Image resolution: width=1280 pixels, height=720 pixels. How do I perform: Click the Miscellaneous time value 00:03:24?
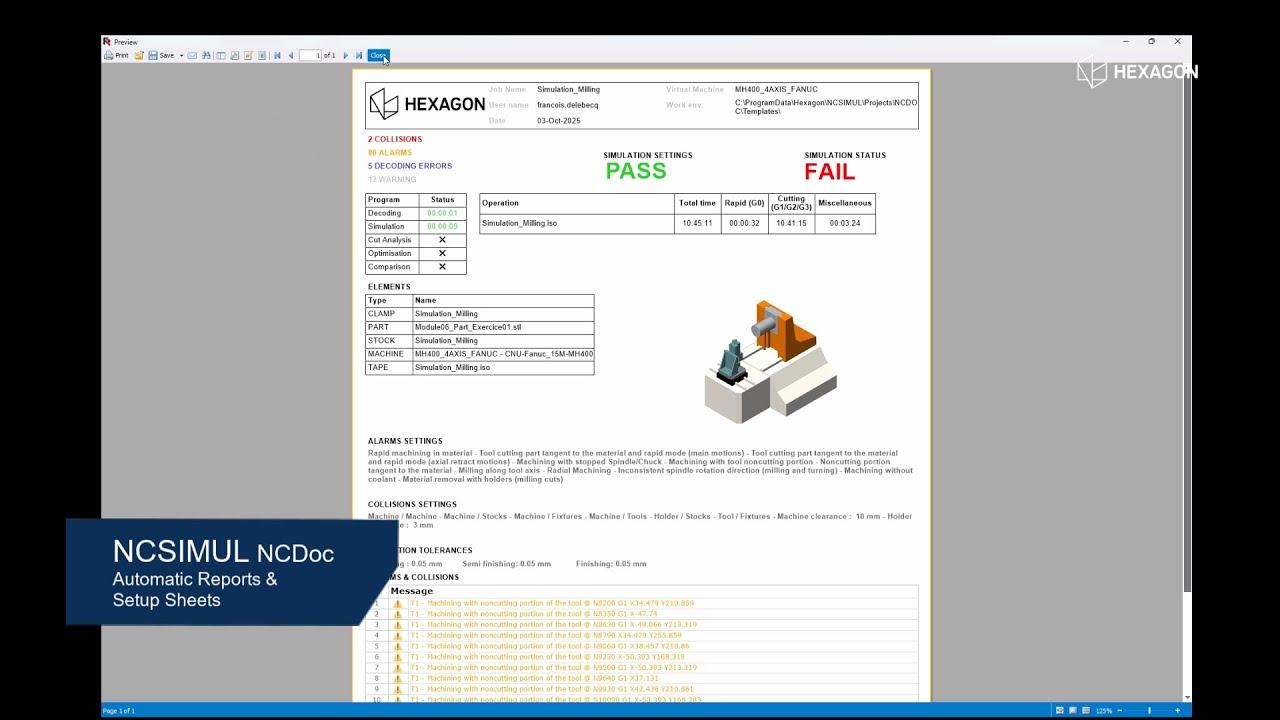click(x=845, y=223)
